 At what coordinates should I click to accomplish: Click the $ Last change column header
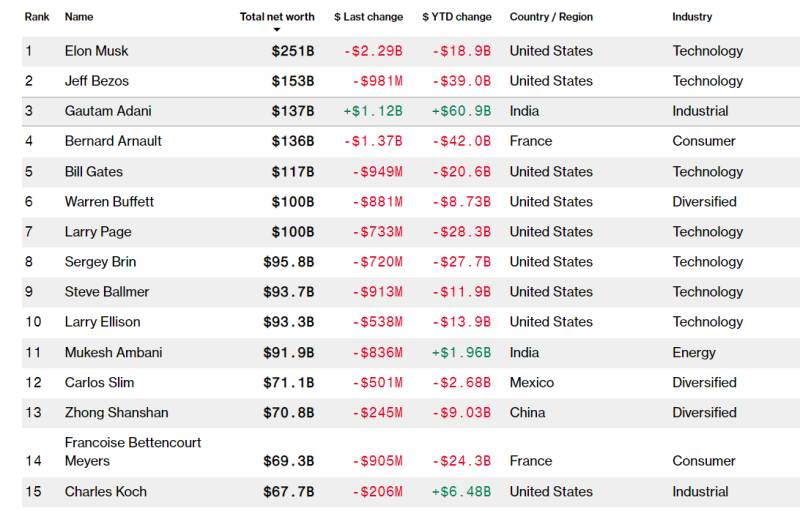[x=368, y=17]
